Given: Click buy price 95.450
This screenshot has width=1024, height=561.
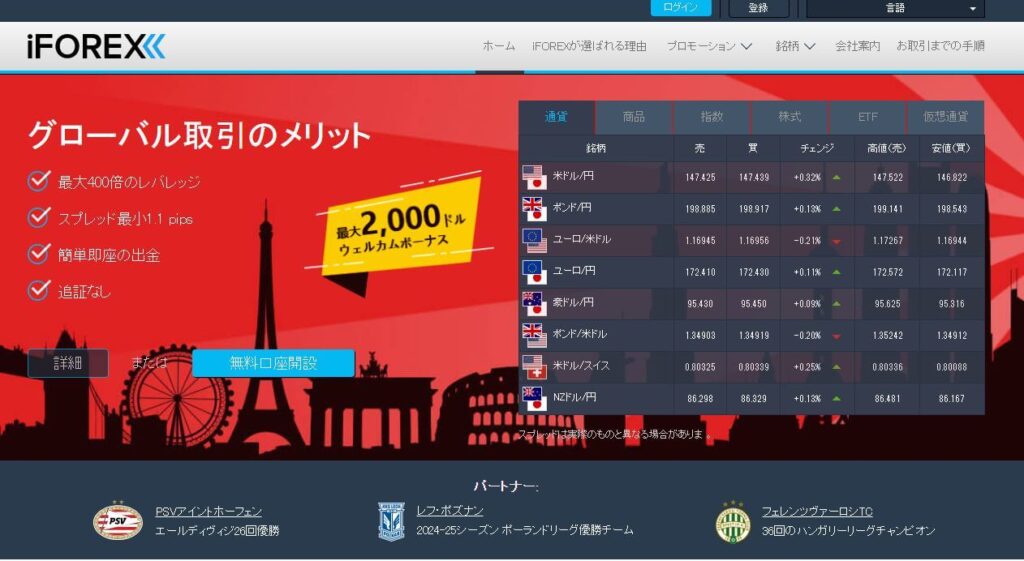Looking at the screenshot, I should [754, 304].
